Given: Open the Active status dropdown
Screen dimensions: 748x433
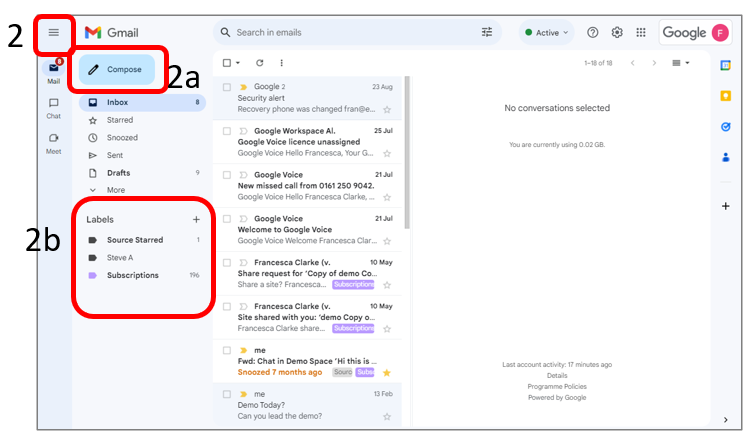Looking at the screenshot, I should (x=546, y=32).
